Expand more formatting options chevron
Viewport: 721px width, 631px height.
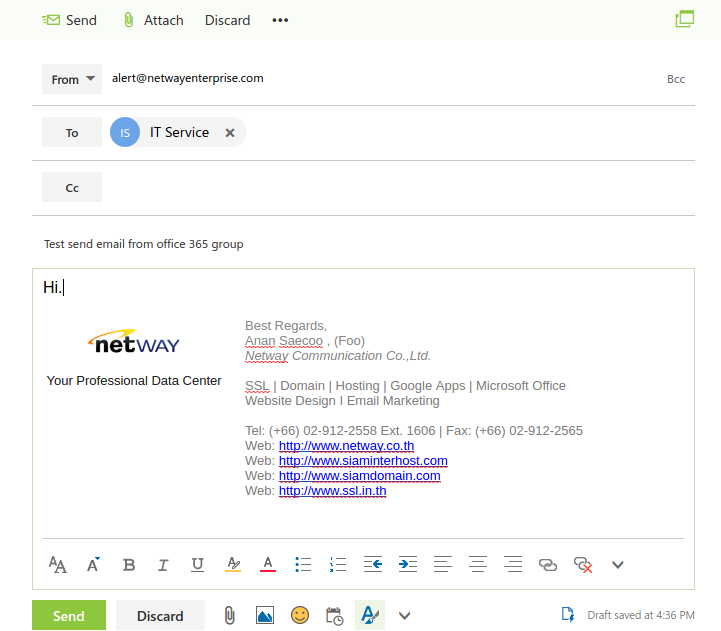click(x=618, y=564)
